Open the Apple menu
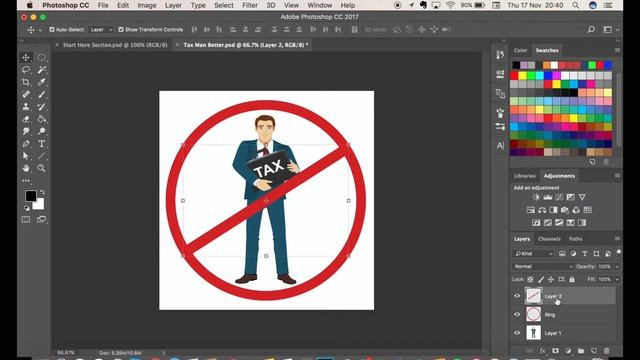 pos(29,5)
